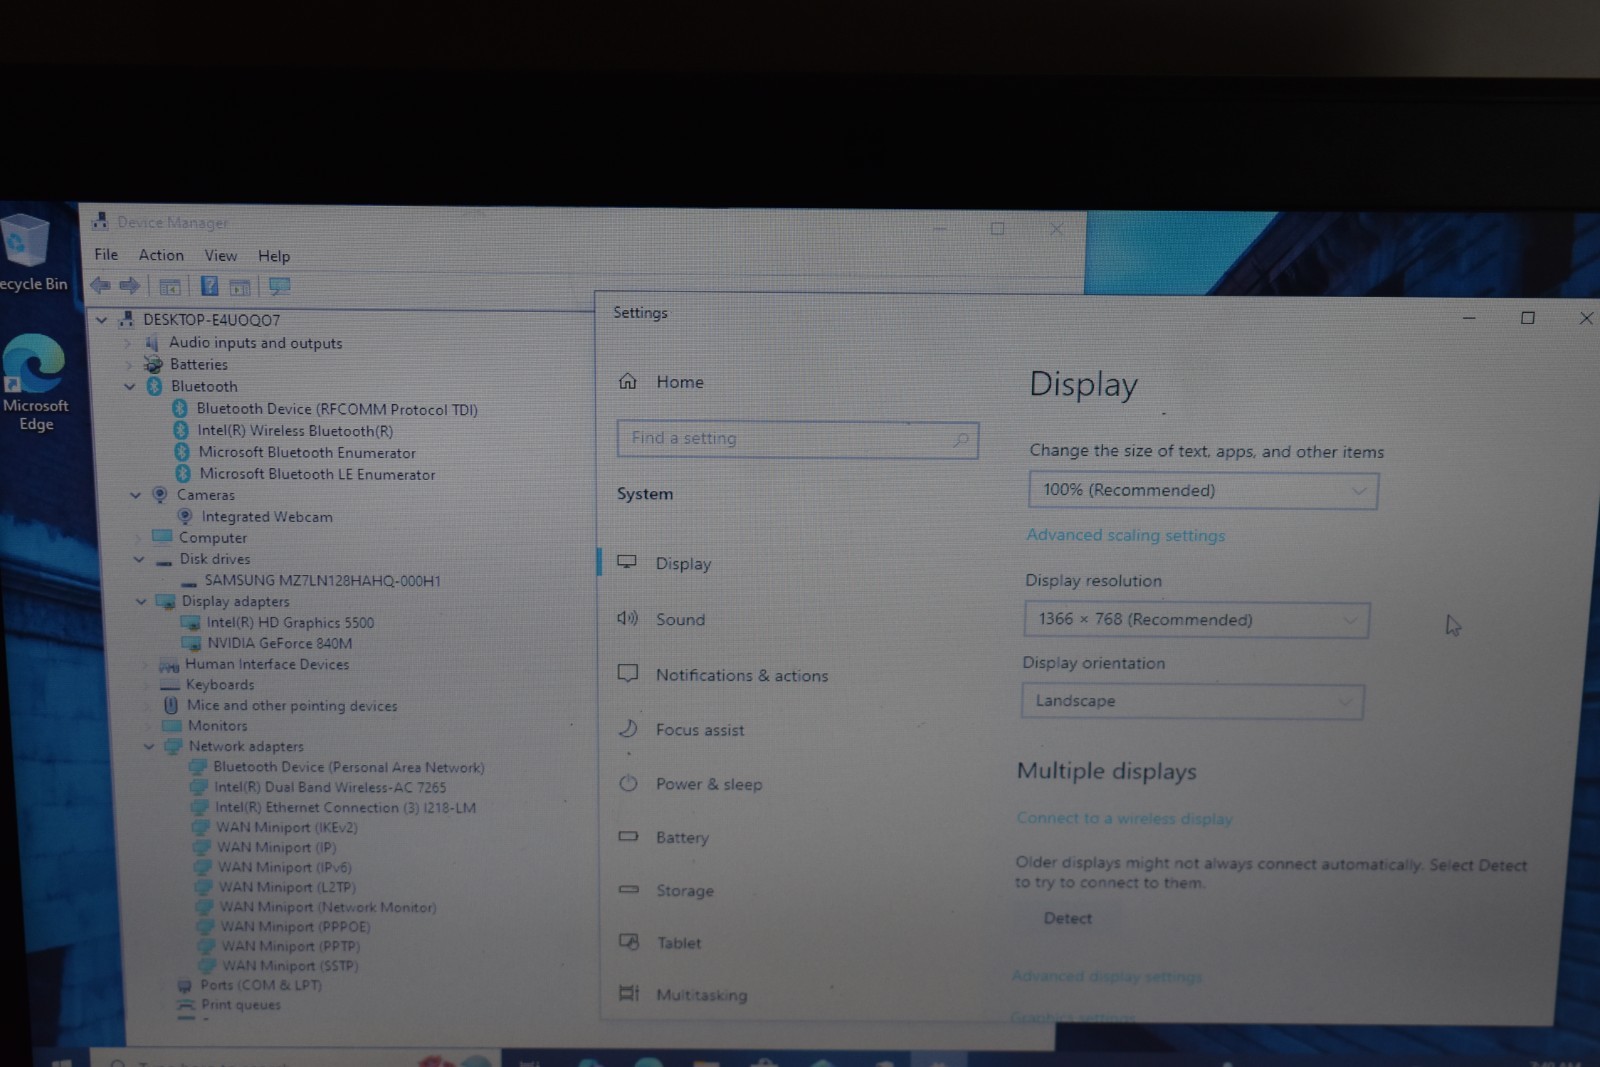Select Bluetooth Device (RFCOMM Protocol TDI)
This screenshot has width=1600, height=1067.
(337, 409)
